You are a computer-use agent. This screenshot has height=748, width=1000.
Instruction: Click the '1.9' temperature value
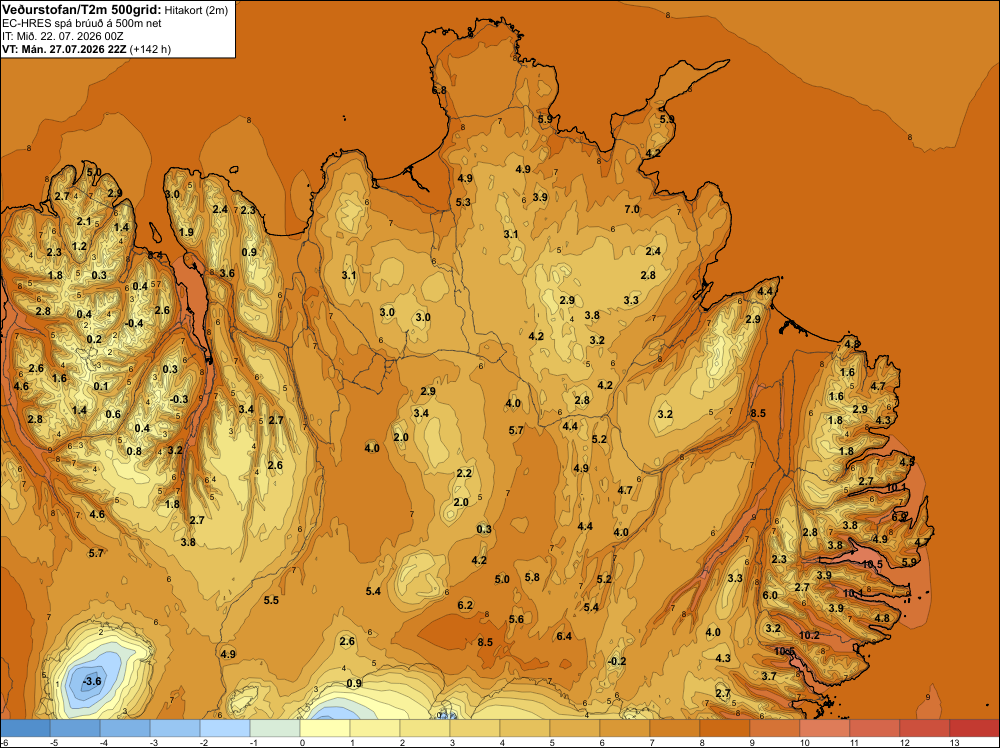[186, 232]
